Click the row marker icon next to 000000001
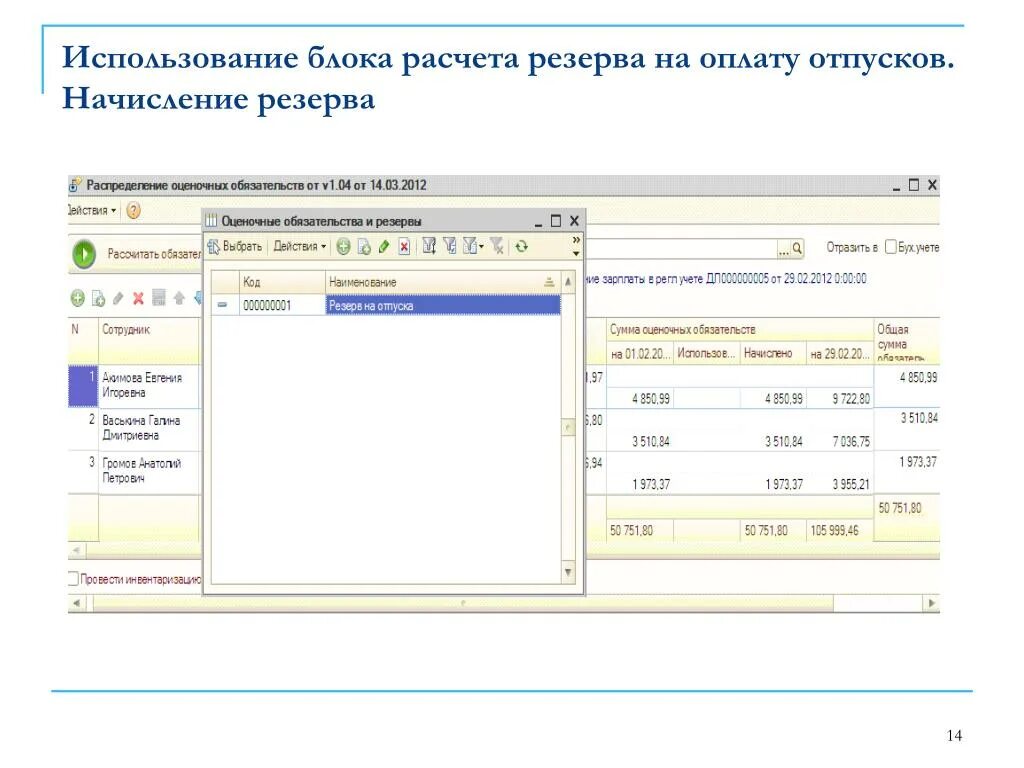 click(x=223, y=305)
